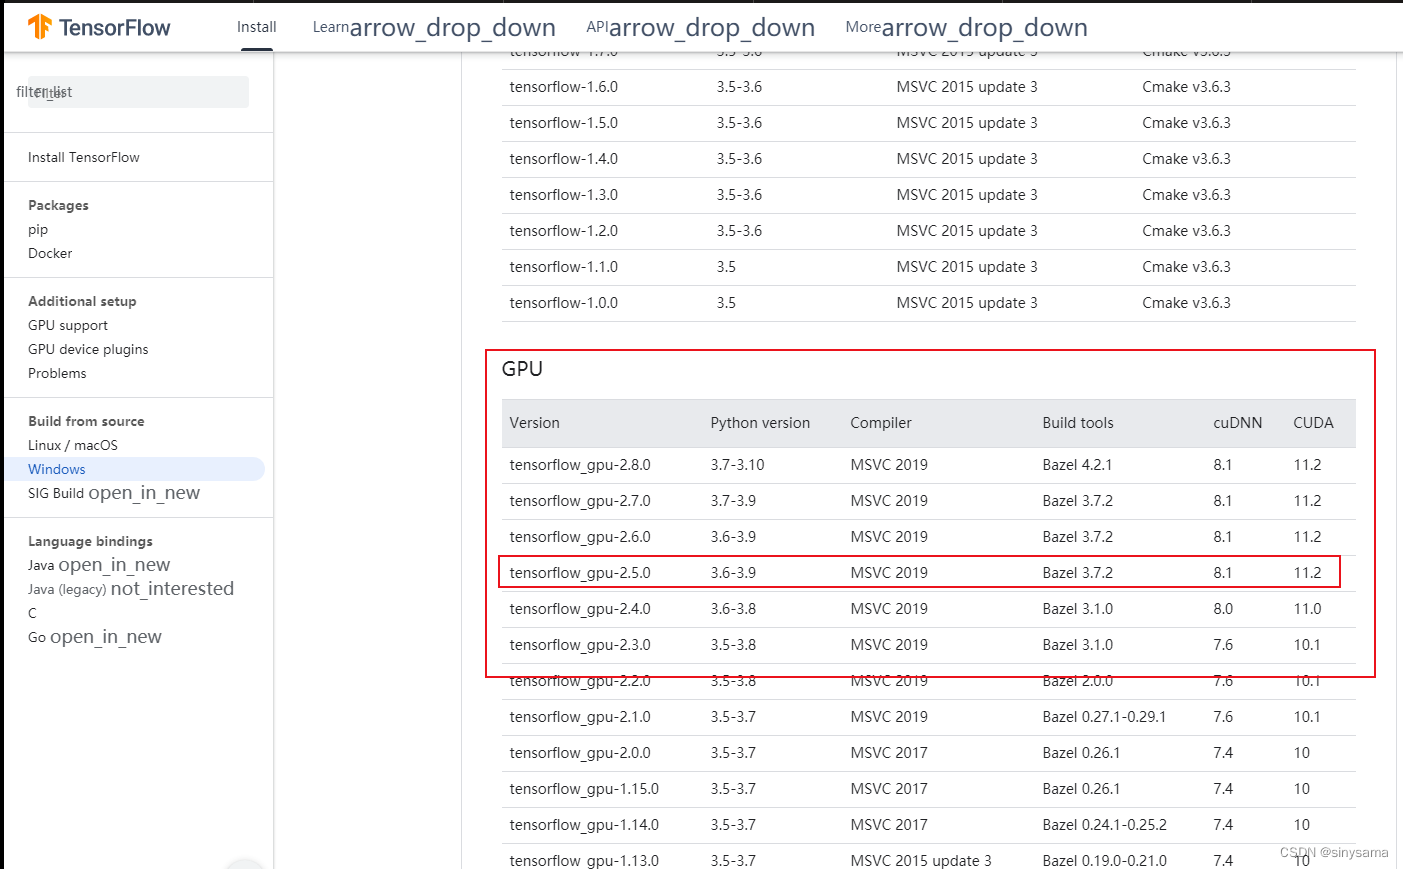This screenshot has height=869, width=1403.
Task: Click MSVC 2015 update 3 in tensorflow-1.6.0 row
Action: coord(967,87)
